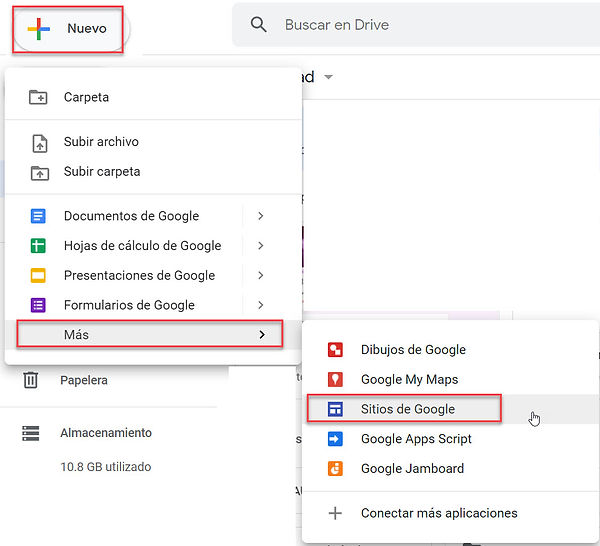Click the 10.8 GB utilizado text
The width and height of the screenshot is (600, 546).
(x=106, y=467)
